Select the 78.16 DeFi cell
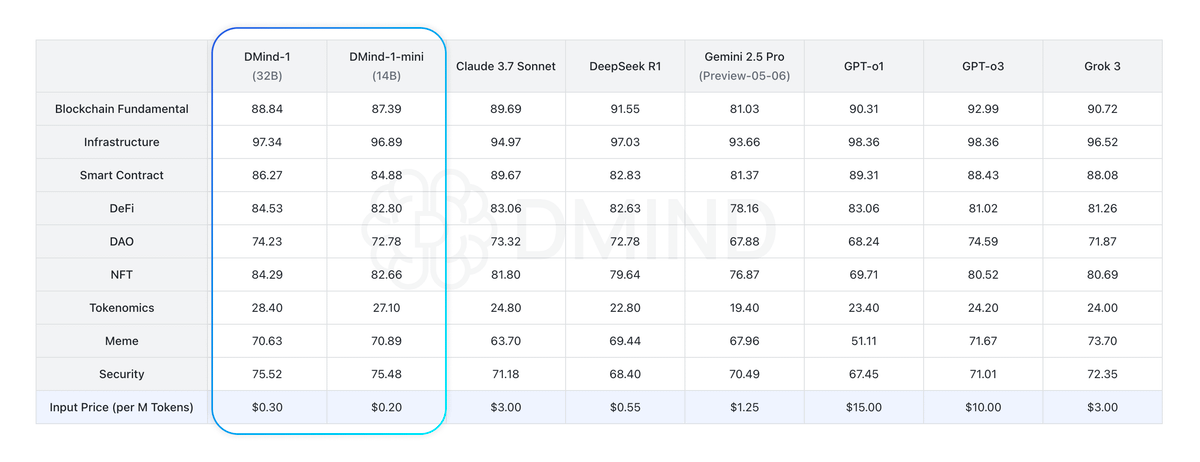This screenshot has height=462, width=1200. [744, 208]
